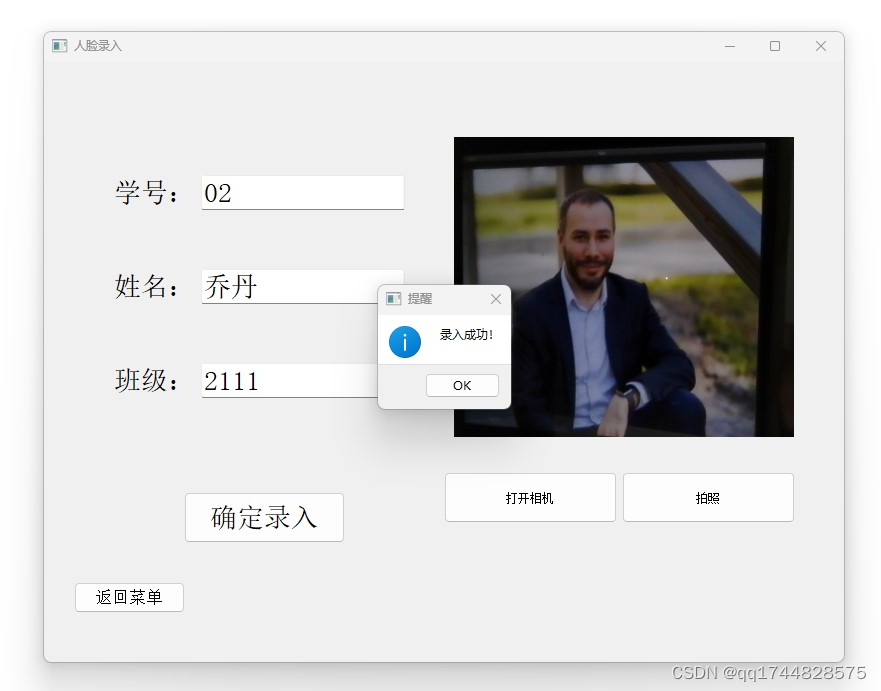This screenshot has width=881, height=691.
Task: Click the 提醒 dialog title icon
Action: 393,299
